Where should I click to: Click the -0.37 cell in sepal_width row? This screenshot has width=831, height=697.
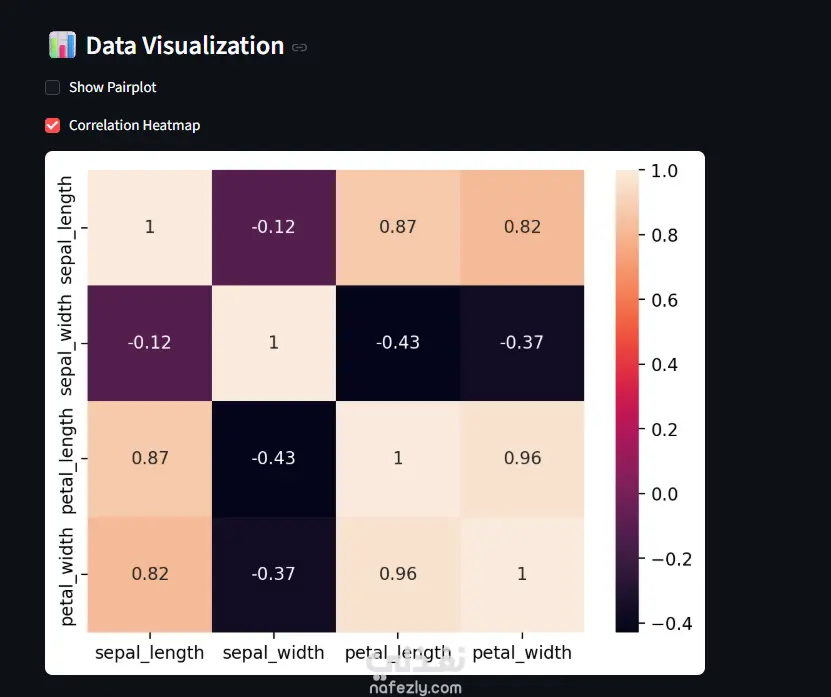pos(522,343)
